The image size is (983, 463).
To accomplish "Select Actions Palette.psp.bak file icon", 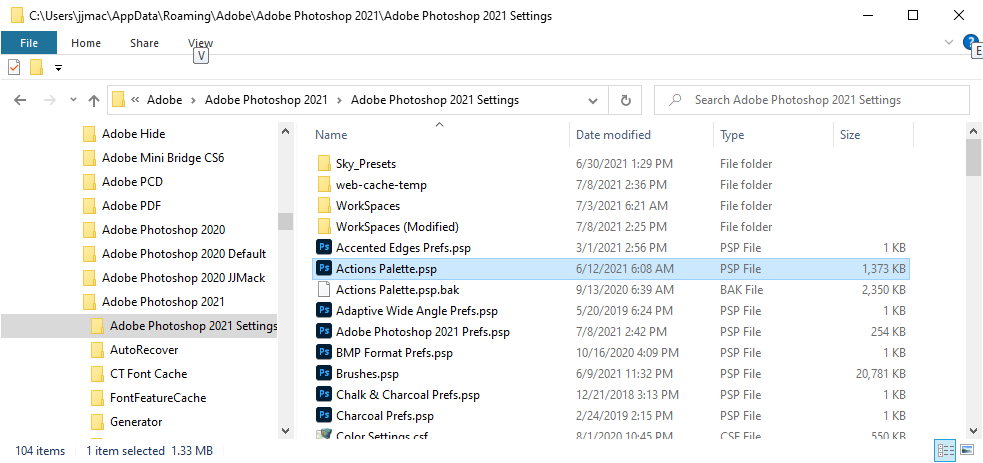I will click(x=324, y=289).
